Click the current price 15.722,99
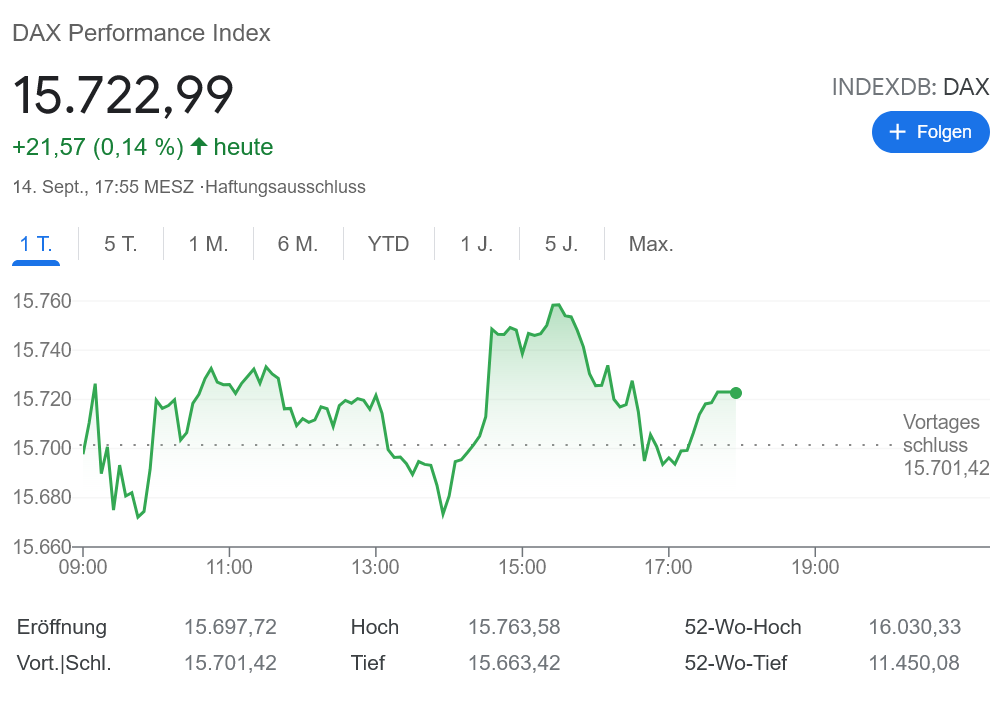Screen dimensions: 1003x701 pyautogui.click(x=123, y=95)
